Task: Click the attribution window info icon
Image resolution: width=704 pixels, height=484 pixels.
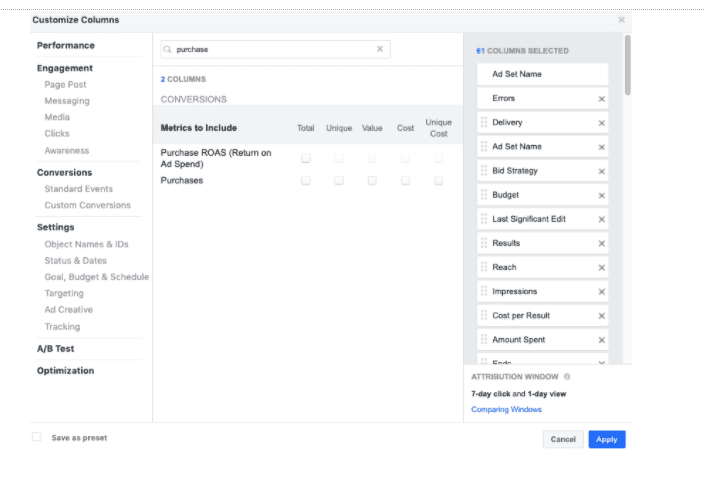Action: point(567,377)
